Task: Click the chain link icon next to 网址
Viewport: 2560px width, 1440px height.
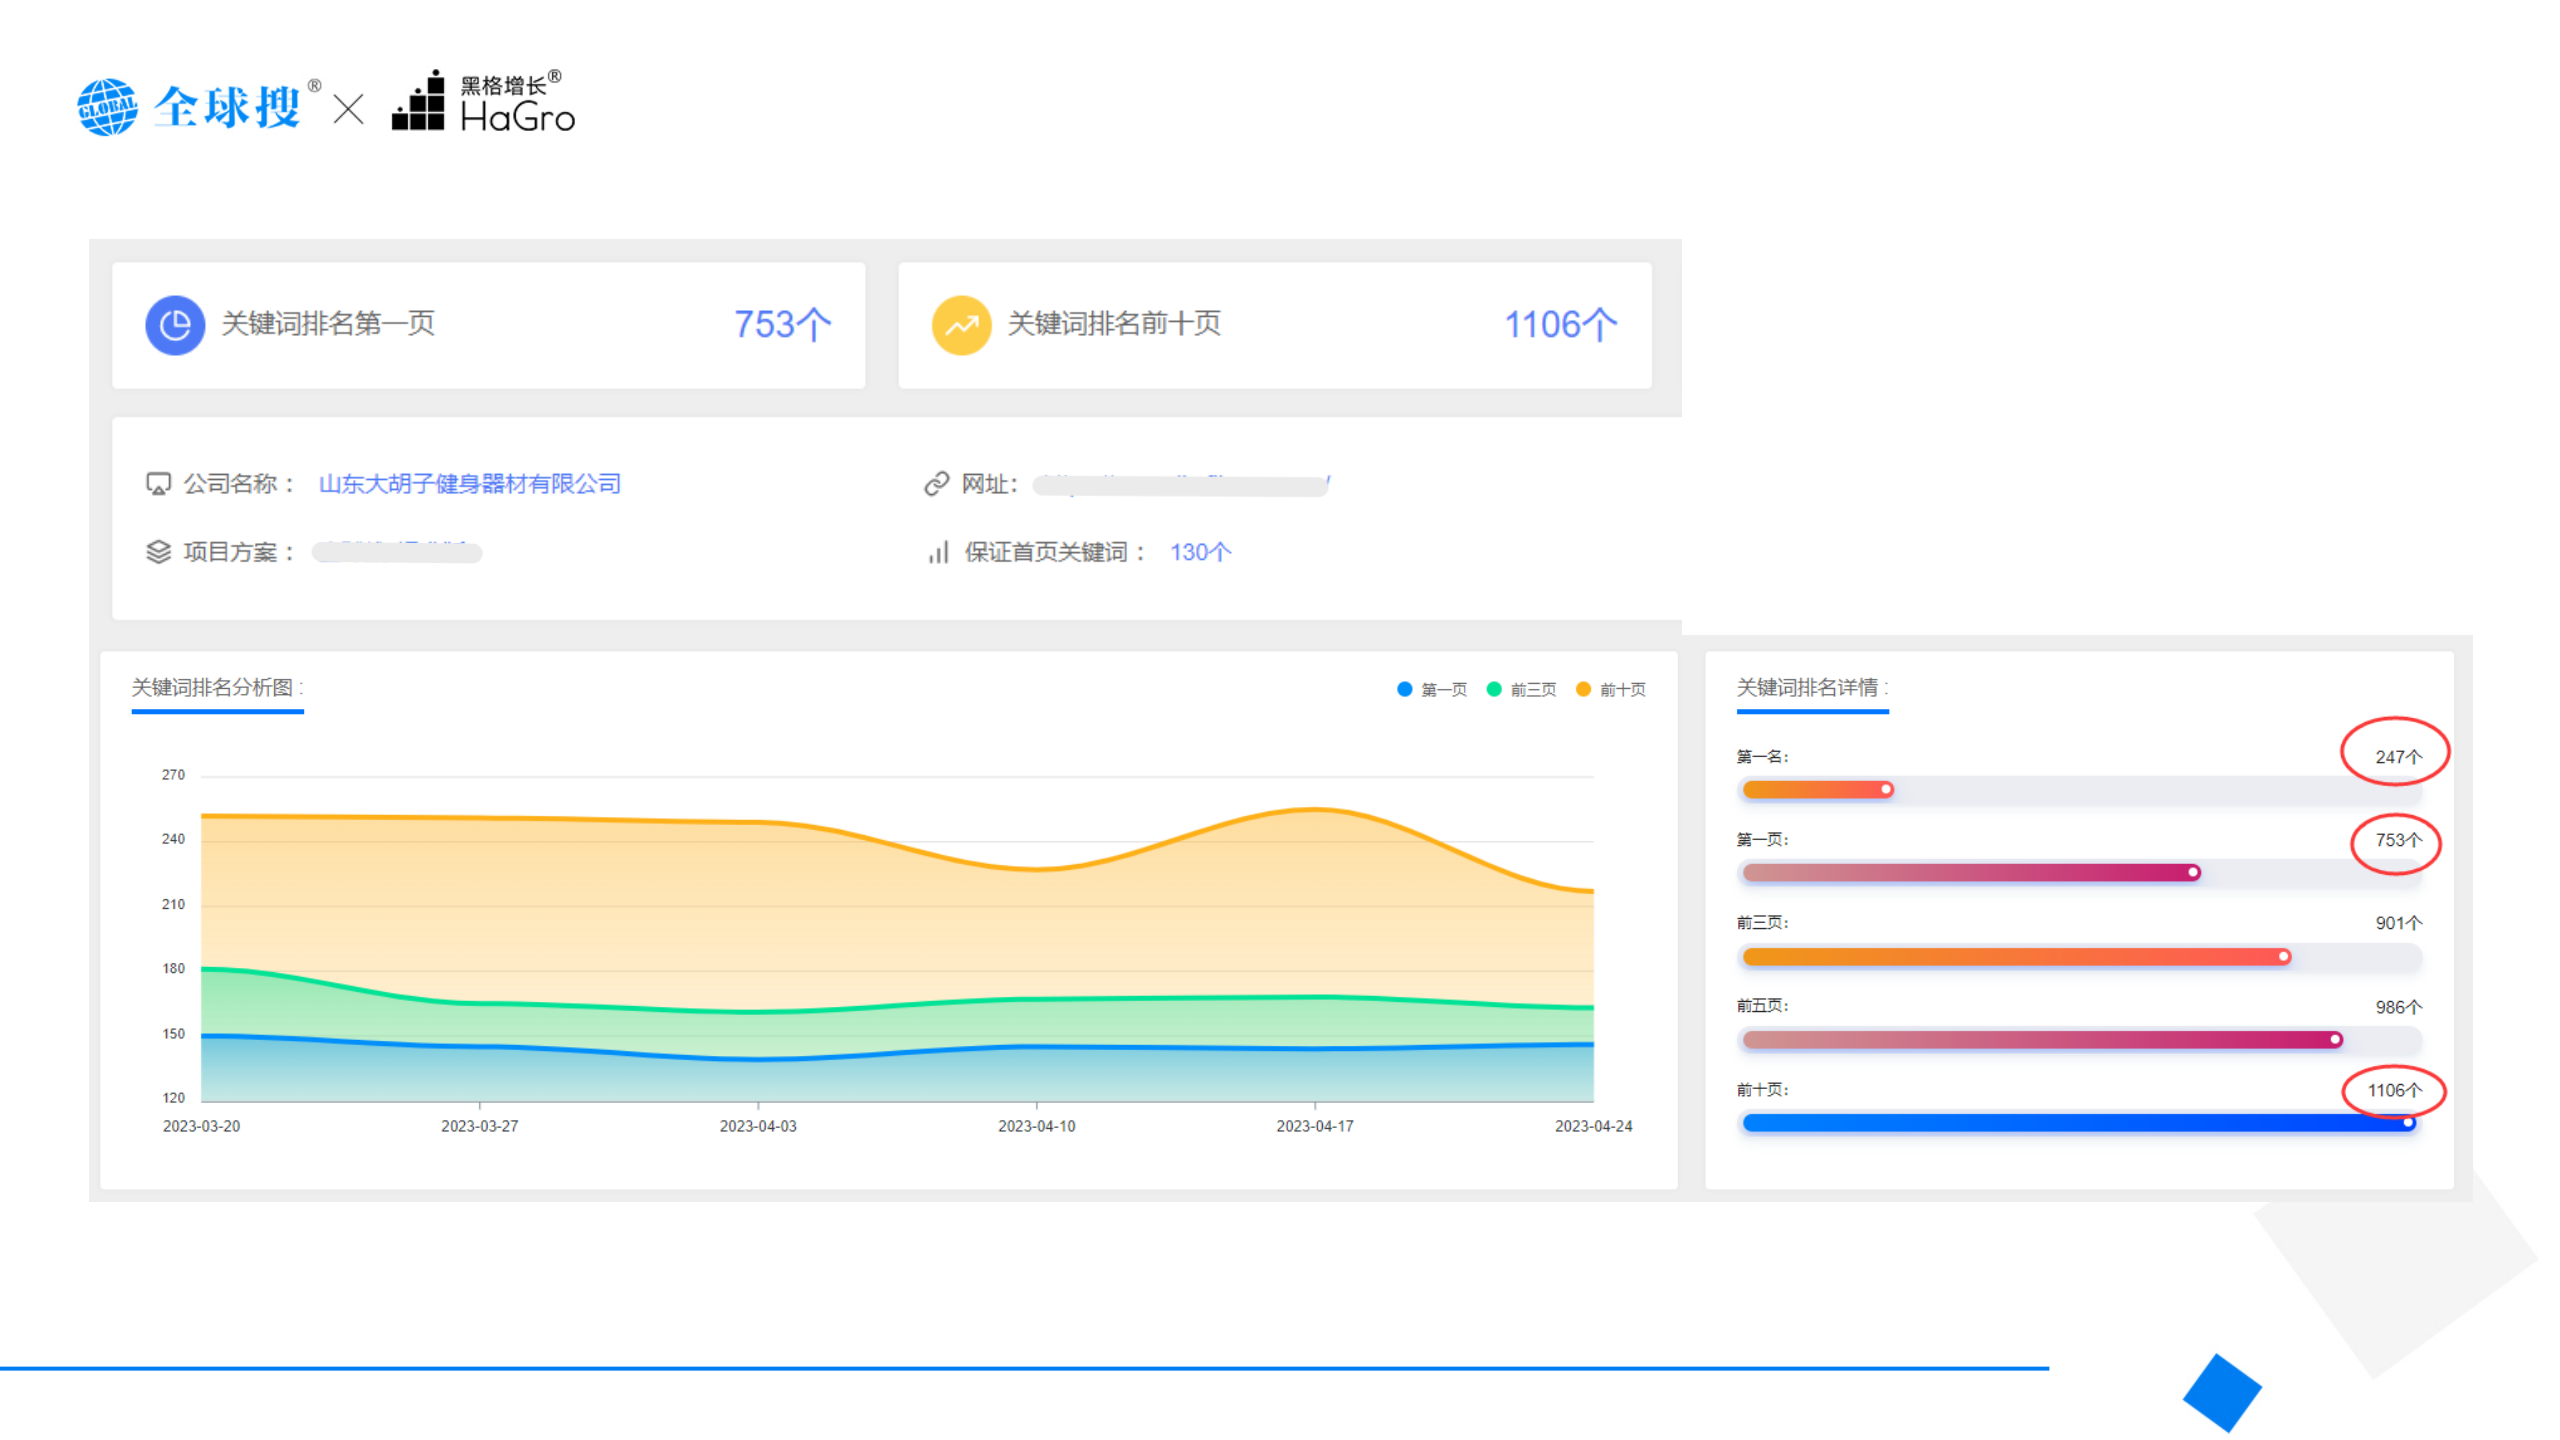Action: tap(936, 484)
